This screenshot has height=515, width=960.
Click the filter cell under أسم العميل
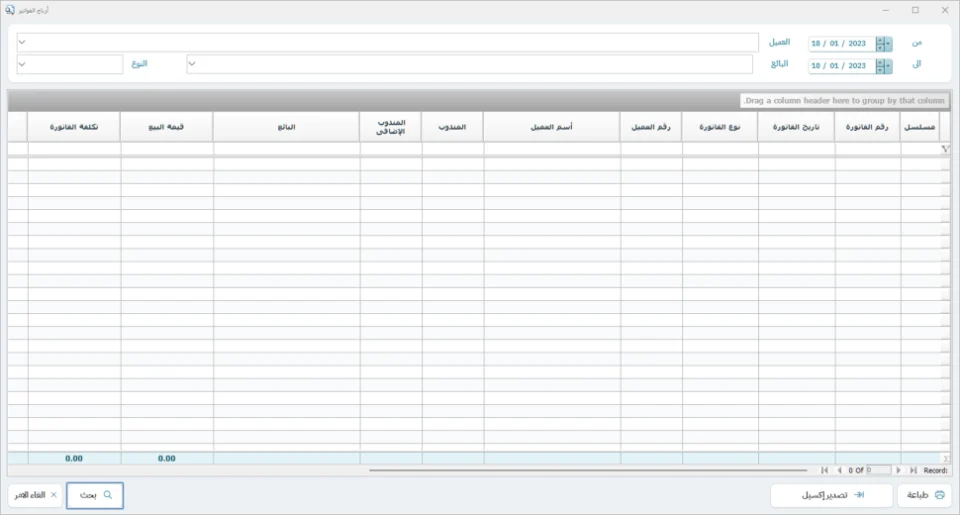pyautogui.click(x=552, y=149)
